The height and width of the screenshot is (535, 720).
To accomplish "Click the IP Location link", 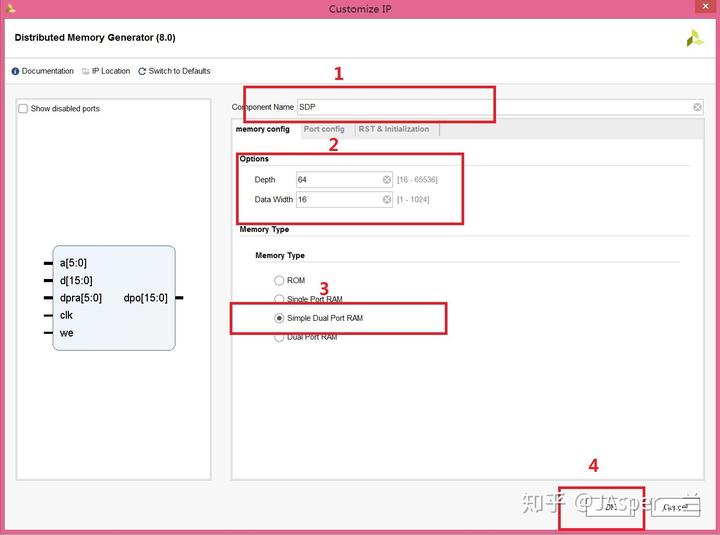I will pyautogui.click(x=111, y=71).
